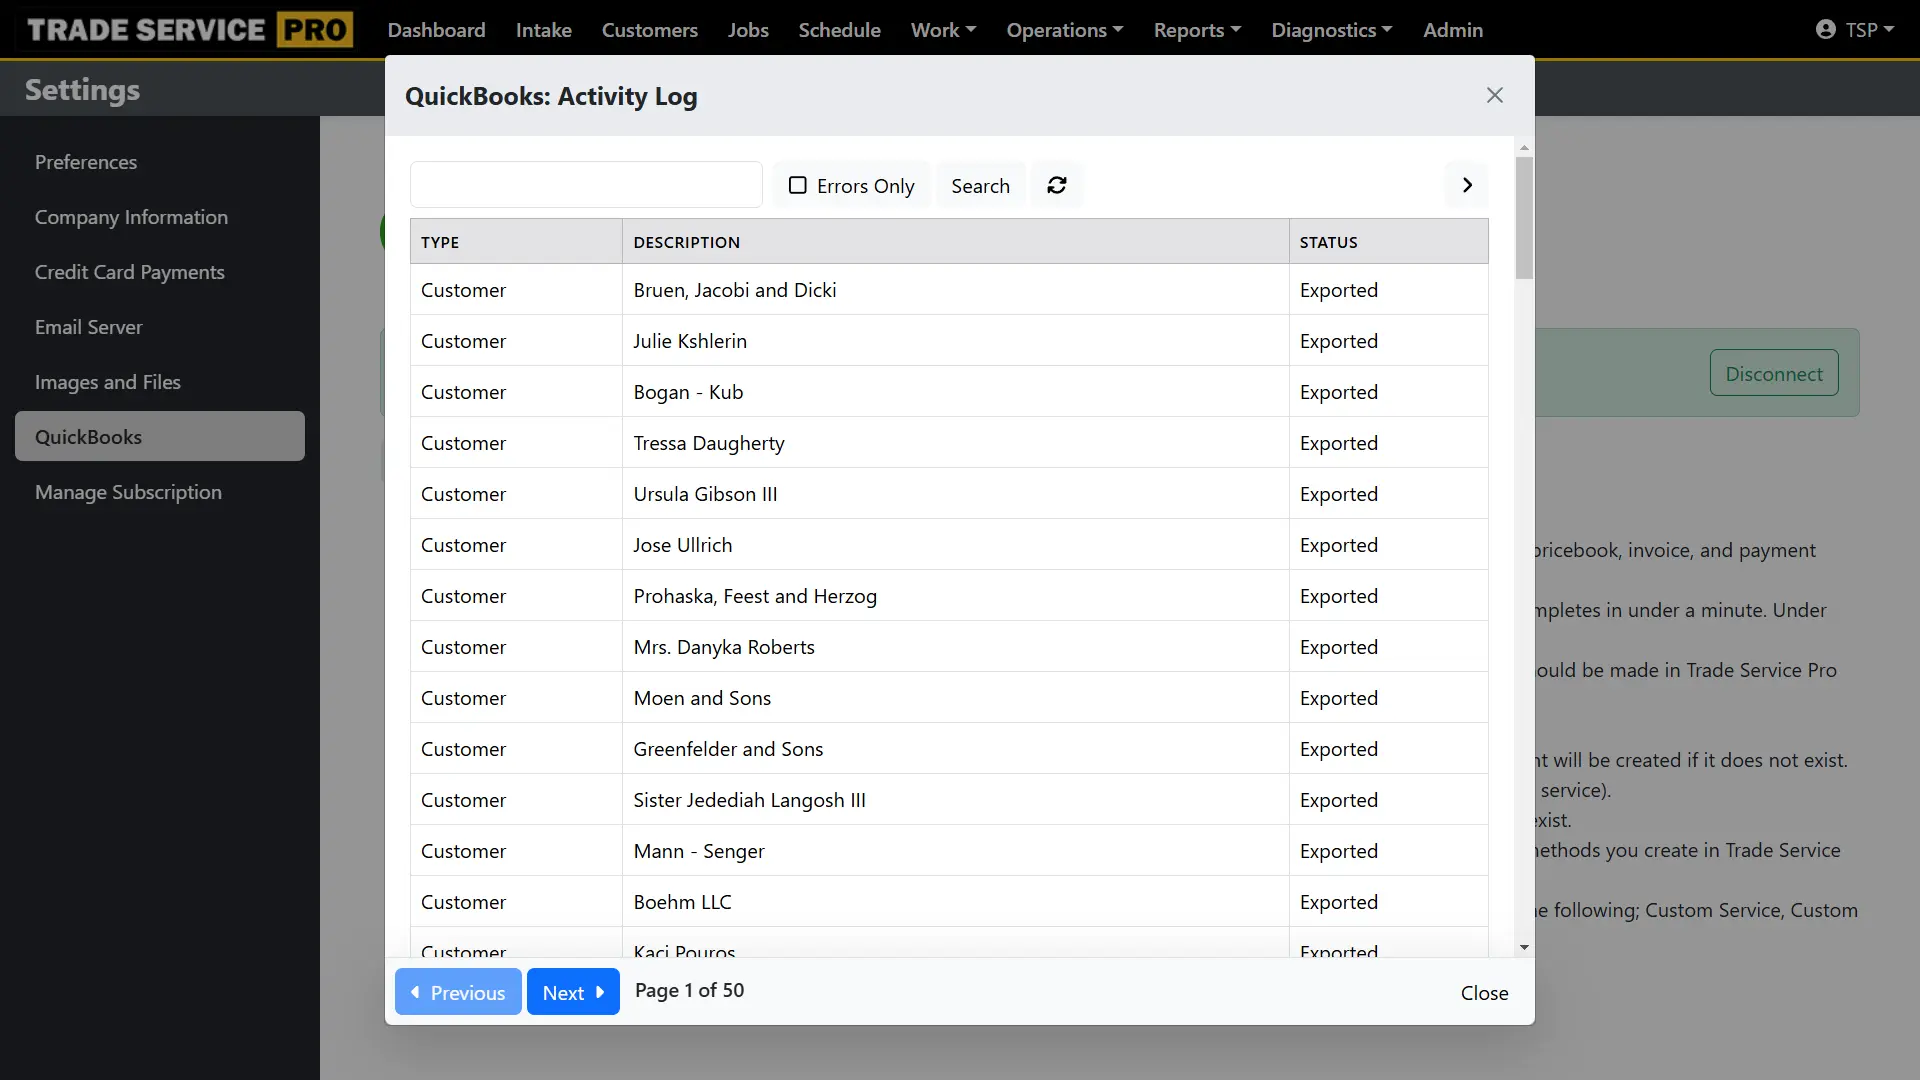
Task: Enable the Errors Only checkbox
Action: click(x=797, y=185)
